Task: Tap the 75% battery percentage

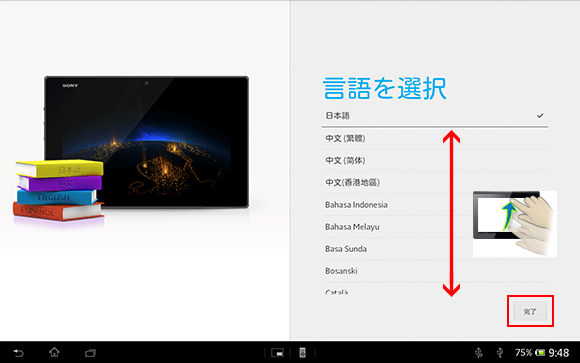Action: point(523,353)
